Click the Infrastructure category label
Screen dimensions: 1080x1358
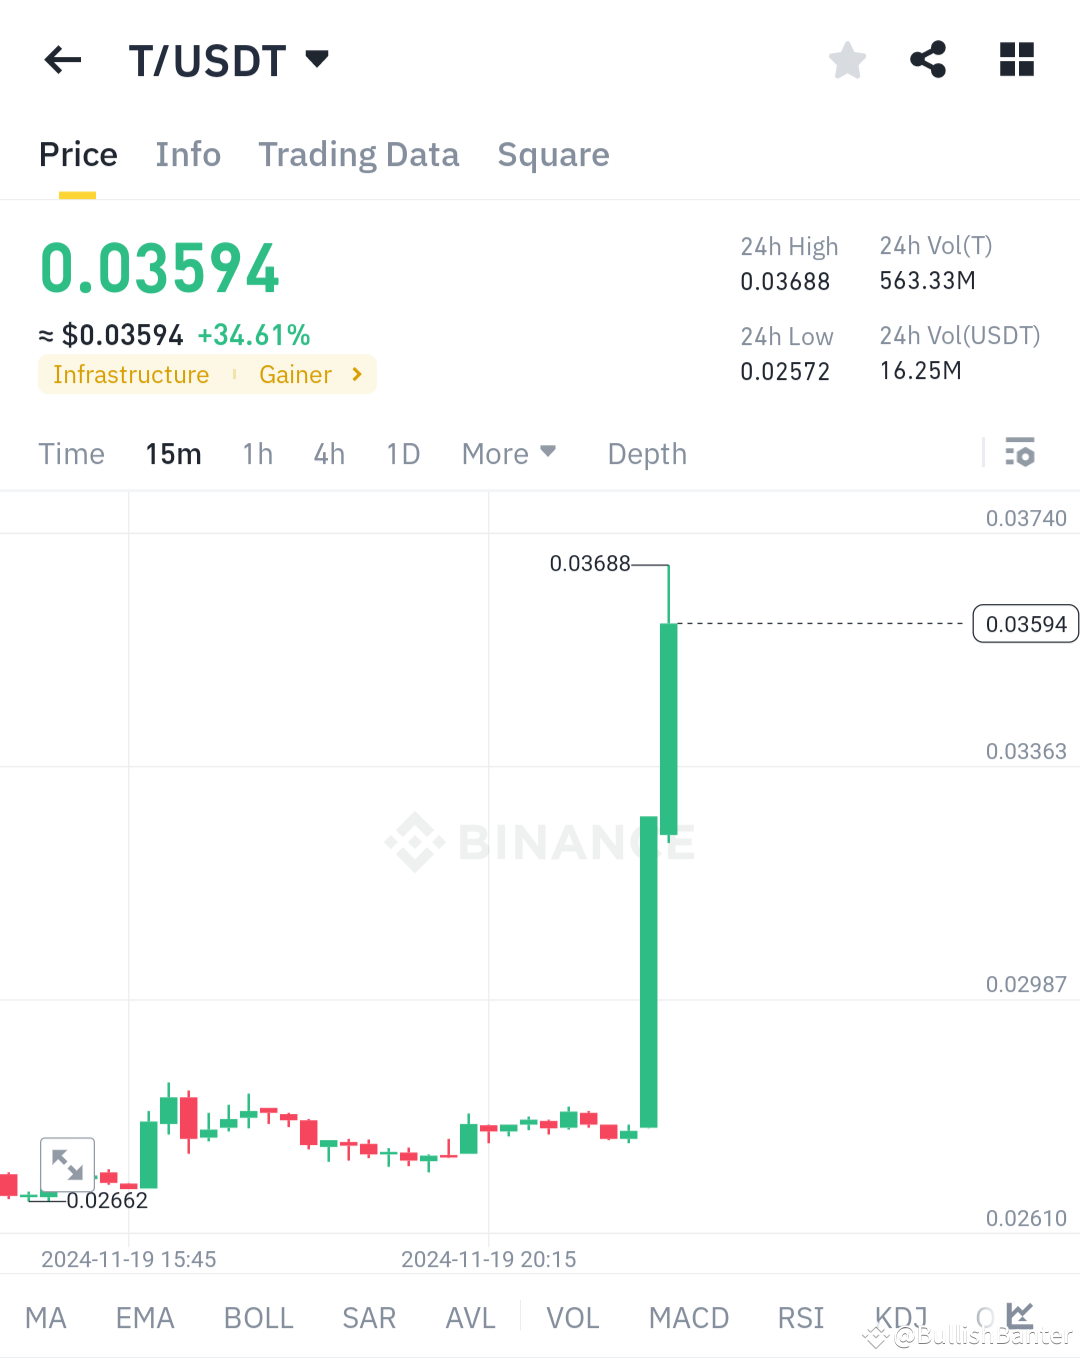(x=130, y=374)
